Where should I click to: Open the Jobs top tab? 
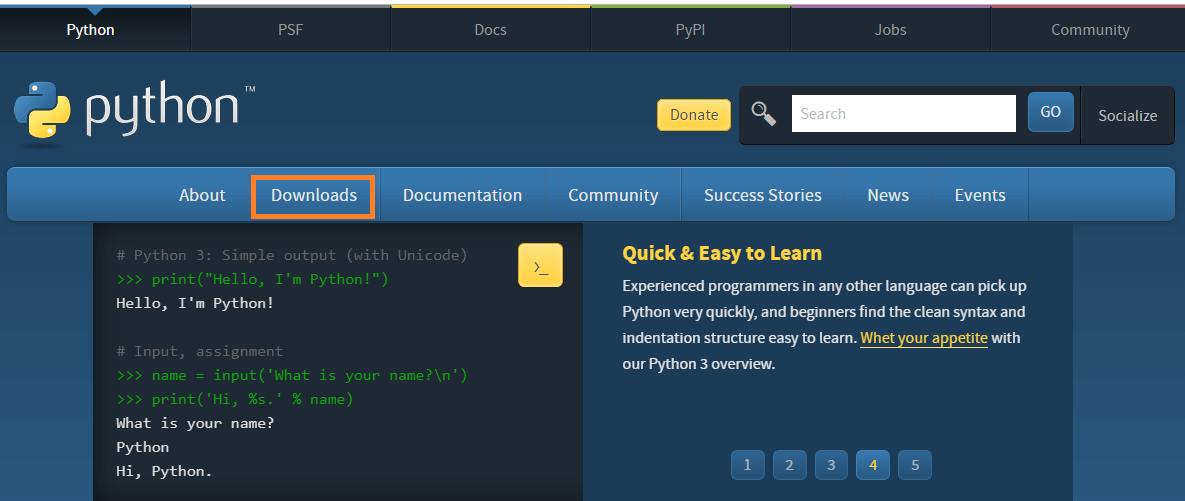pos(890,30)
